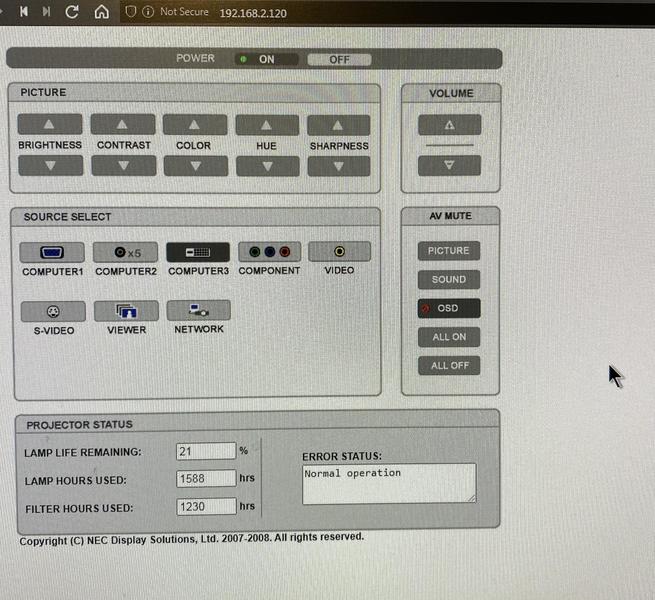Click the PROJECTOR STATUS heading
Viewport: 655px width, 600px height.
(x=79, y=425)
